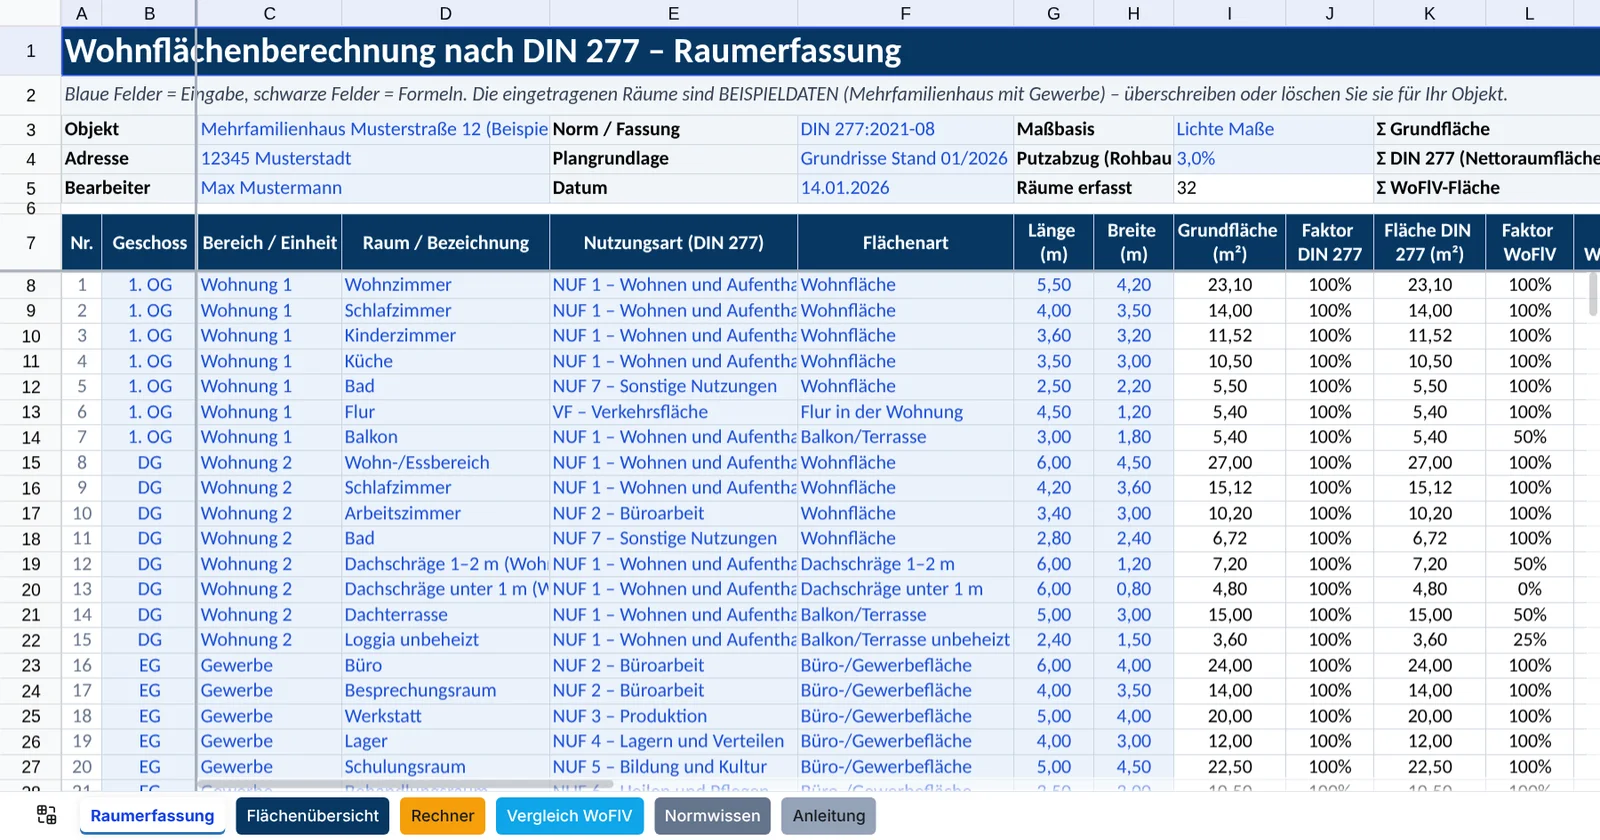Viewport: 1600px width, 840px height.
Task: Select the 'Flur in der Wohnung' cell
Action: pyautogui.click(x=905, y=412)
